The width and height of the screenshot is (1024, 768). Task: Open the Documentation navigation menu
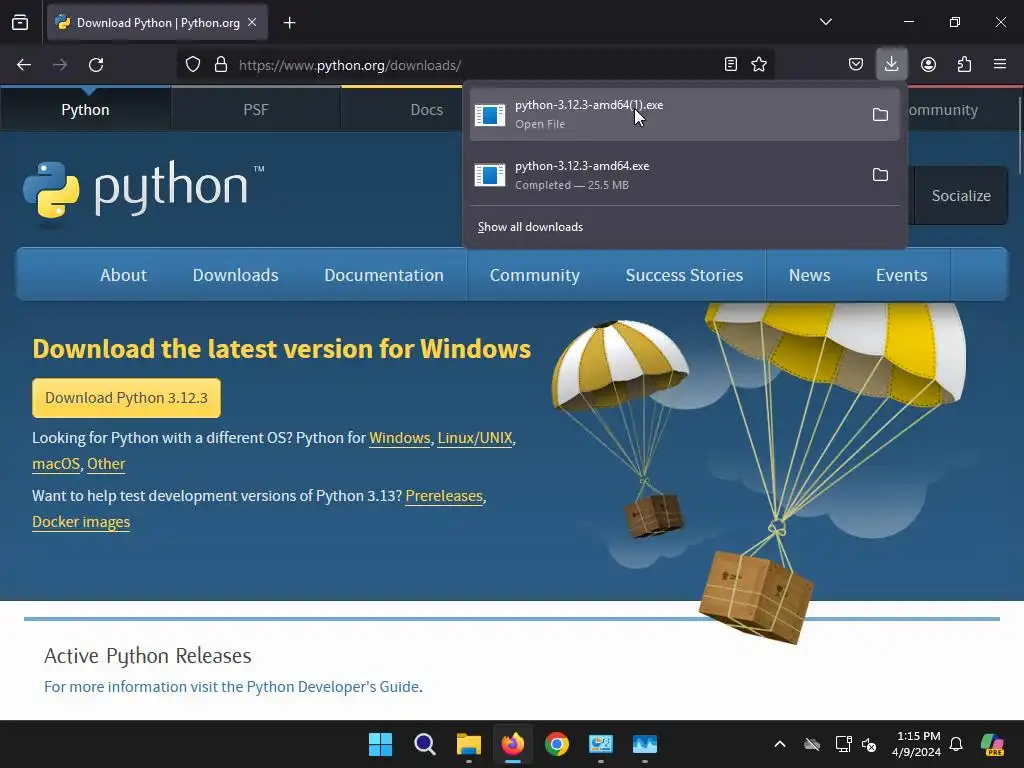(384, 275)
